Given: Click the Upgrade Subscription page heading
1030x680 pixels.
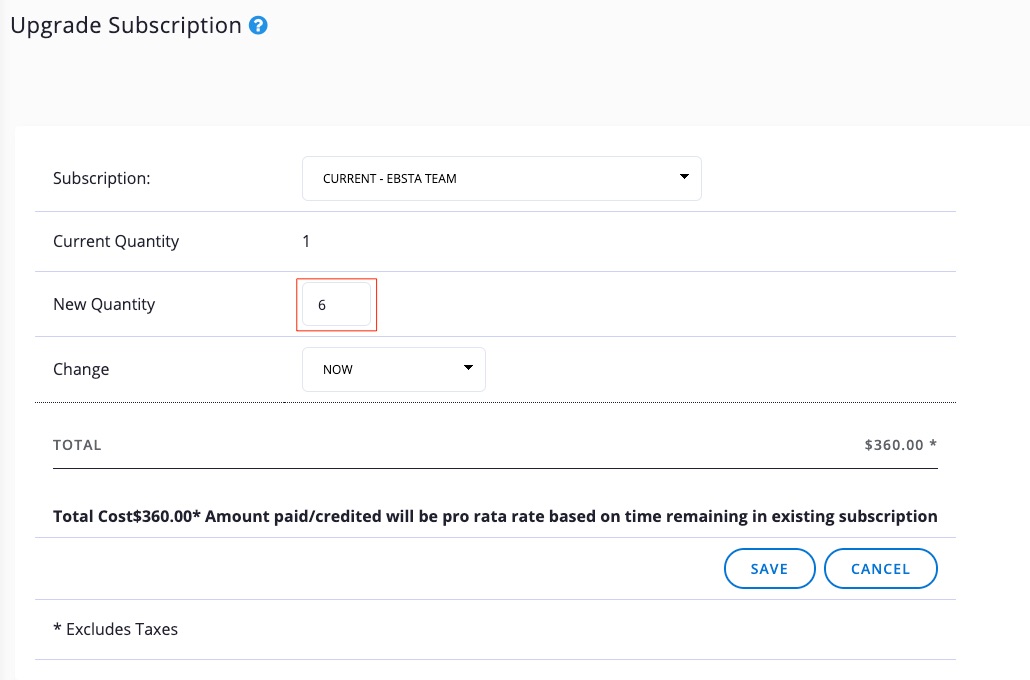Looking at the screenshot, I should 126,26.
